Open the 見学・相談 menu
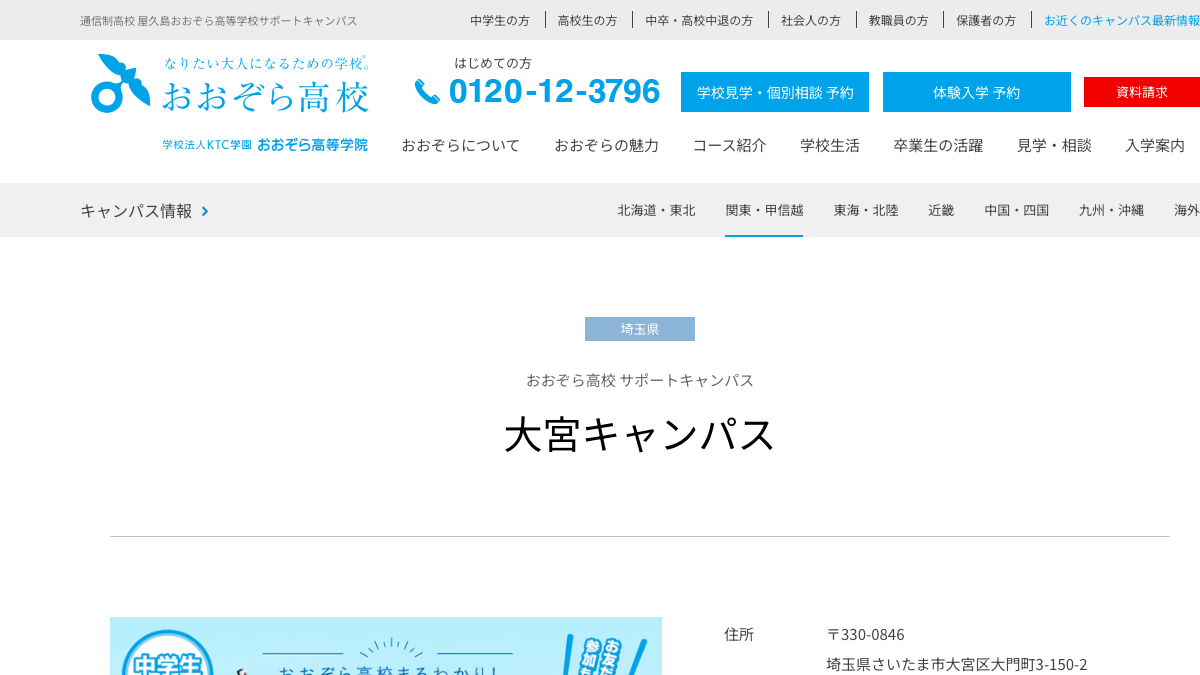Image resolution: width=1200 pixels, height=675 pixels. point(1055,145)
